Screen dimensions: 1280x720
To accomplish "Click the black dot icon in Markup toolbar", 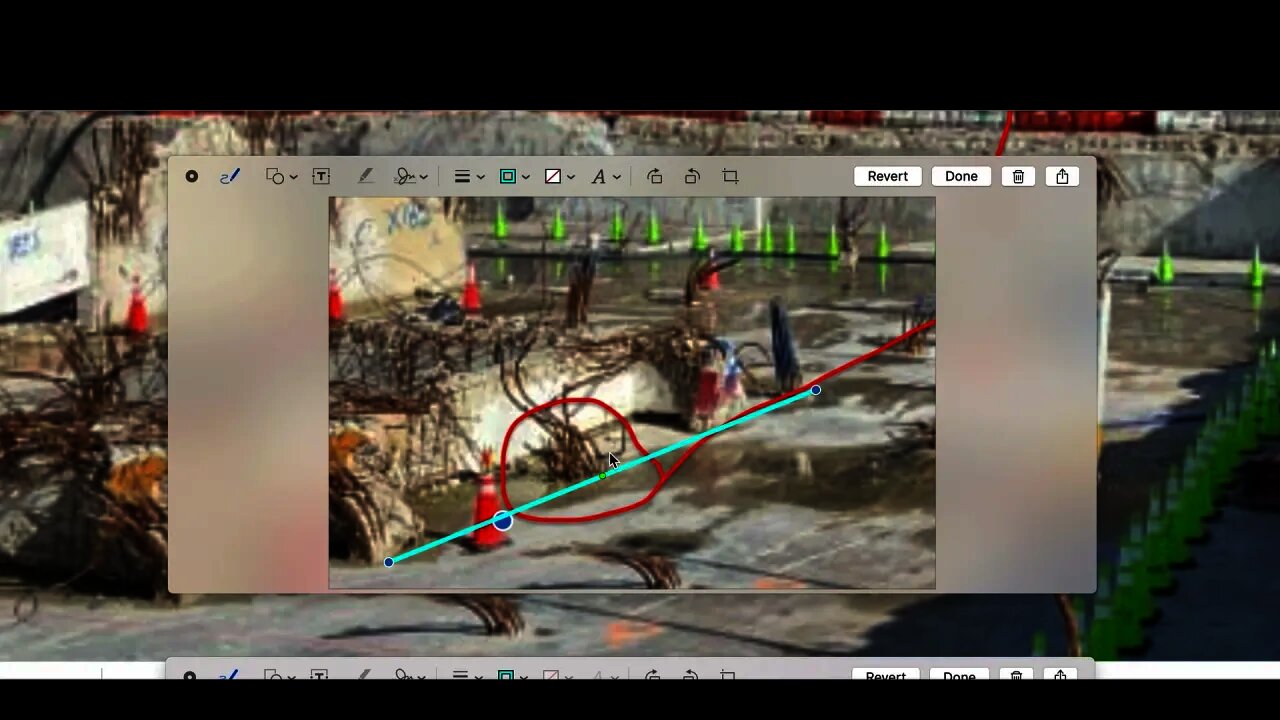I will pos(191,176).
